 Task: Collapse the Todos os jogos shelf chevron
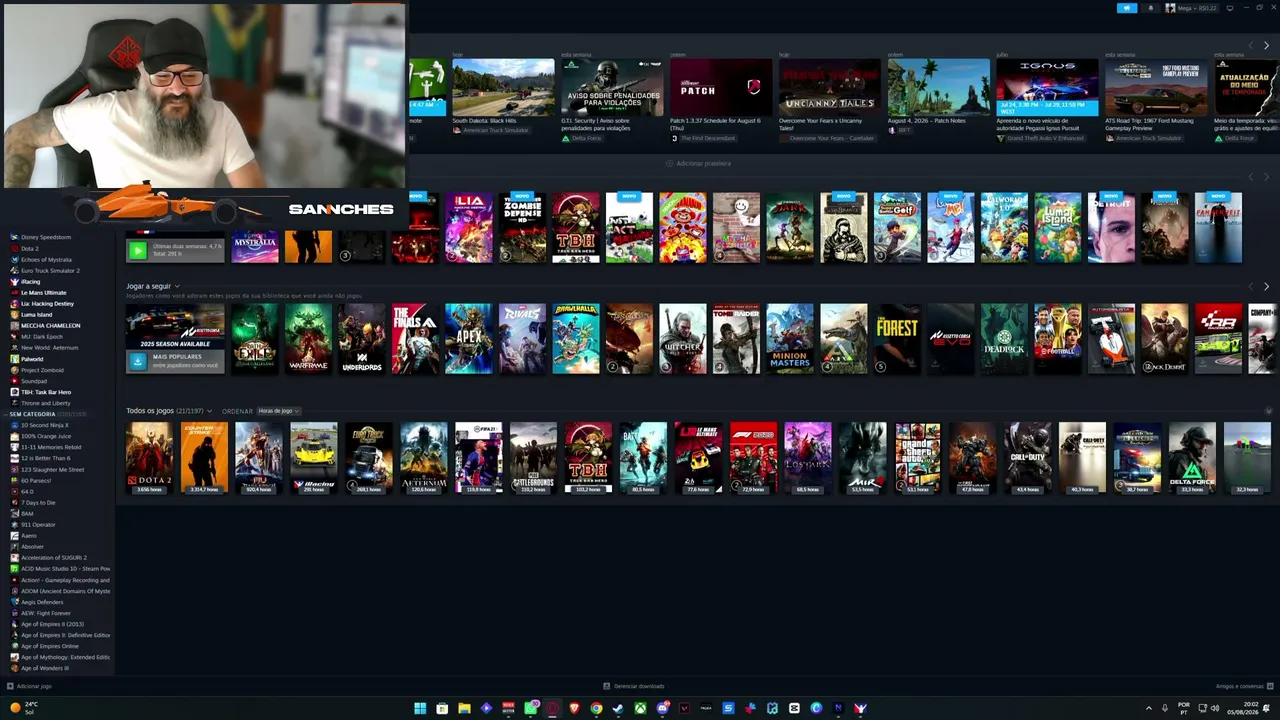click(x=1268, y=411)
